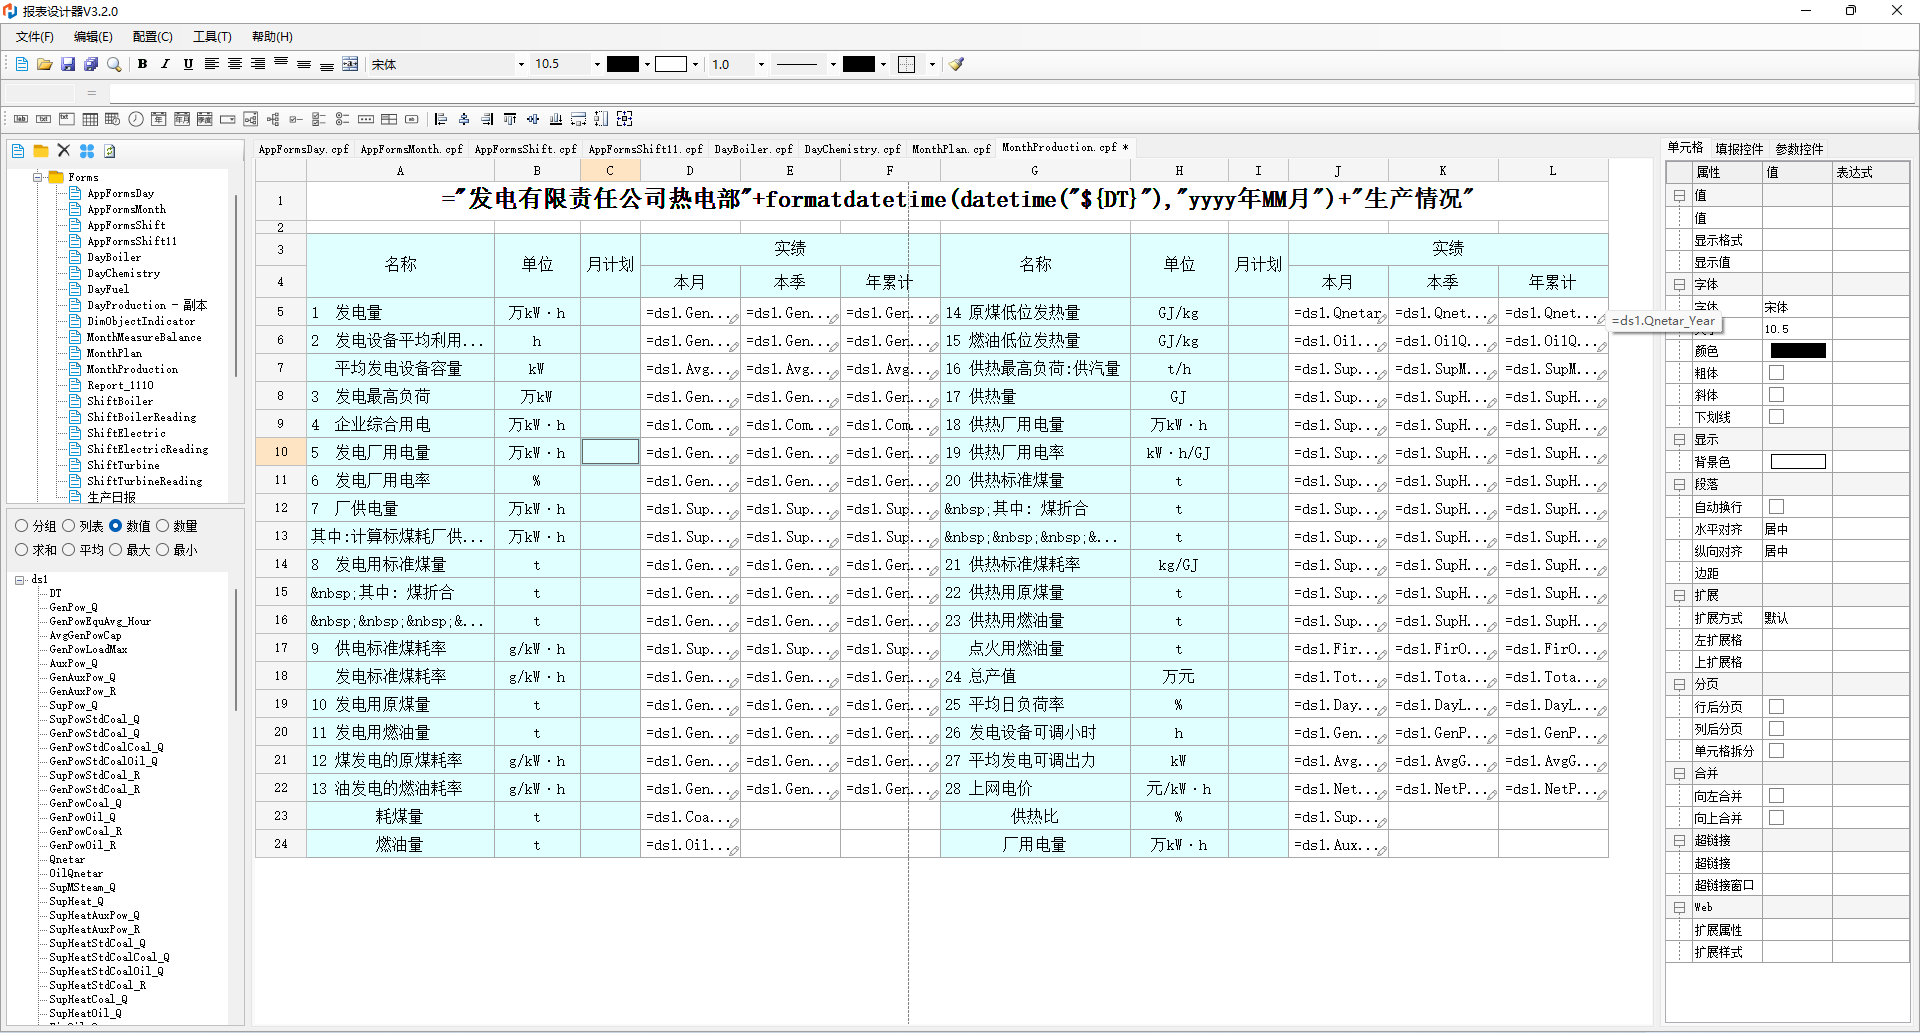Toggle underline formatting
This screenshot has height=1033, width=1920.
point(188,64)
